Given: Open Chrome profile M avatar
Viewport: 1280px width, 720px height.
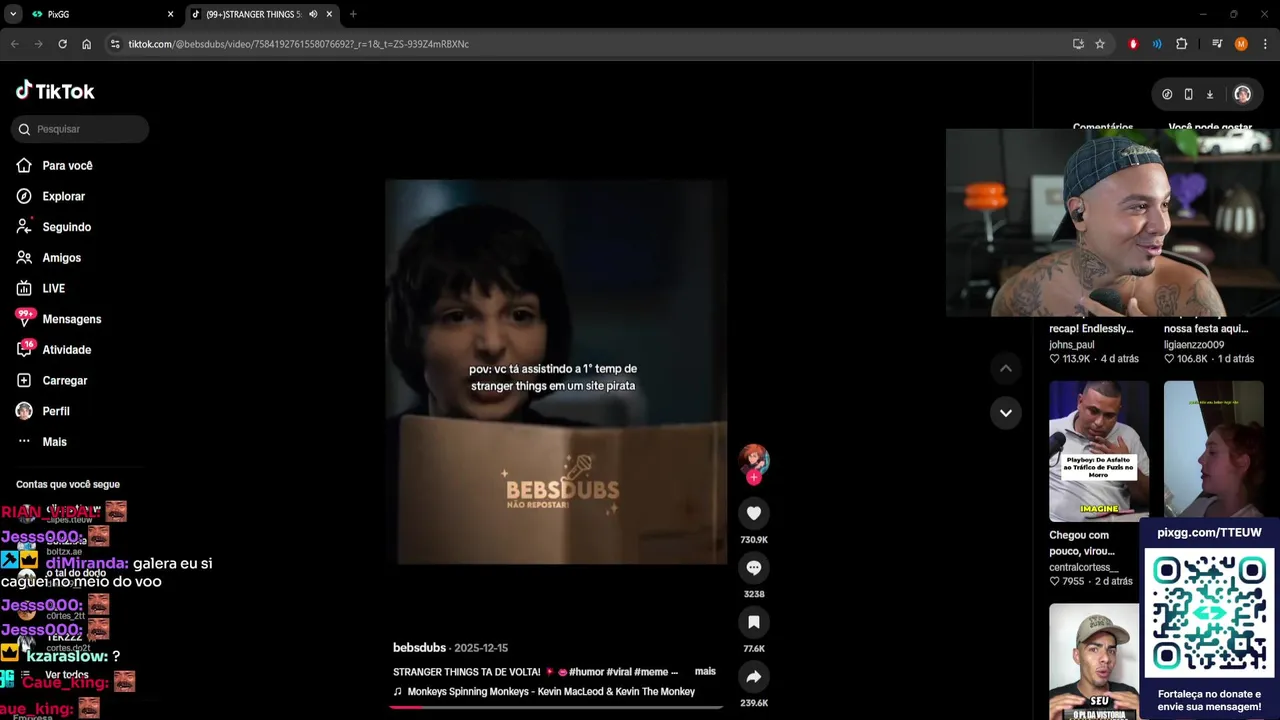Looking at the screenshot, I should [x=1241, y=44].
